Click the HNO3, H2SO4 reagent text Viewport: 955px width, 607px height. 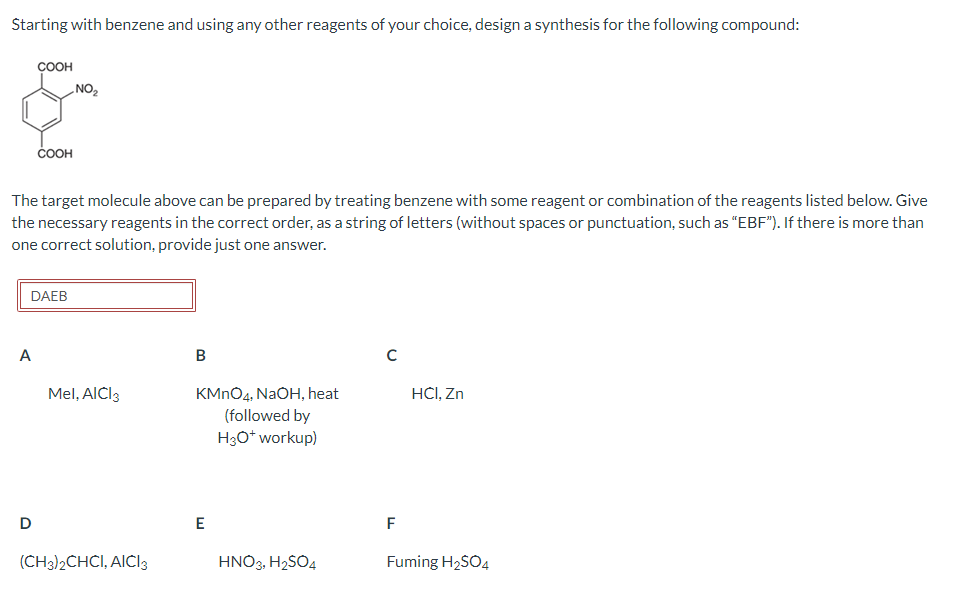pos(268,561)
